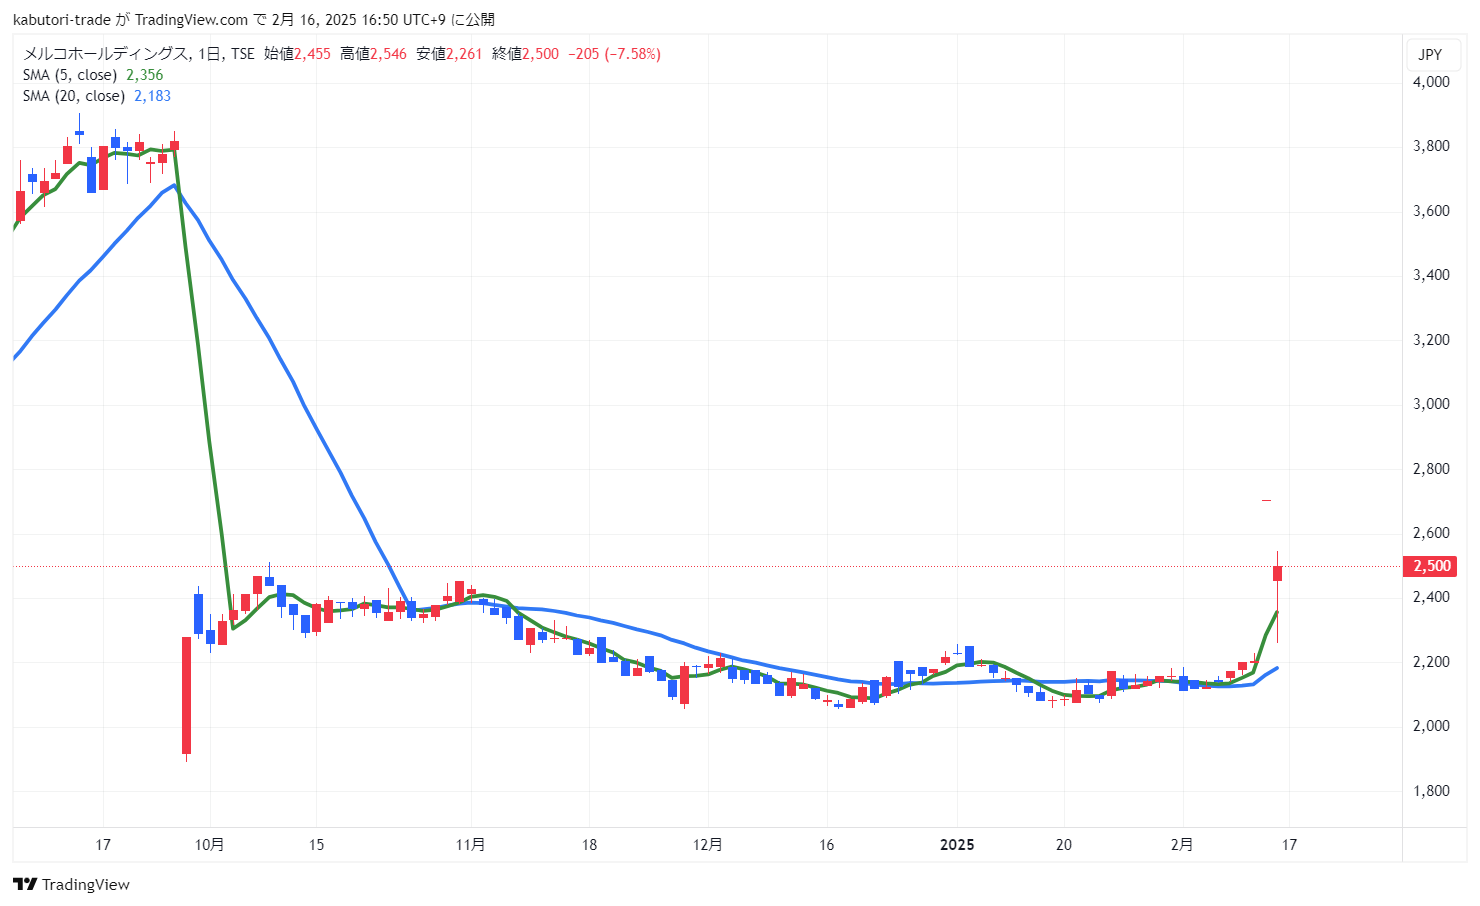
Task: Click the 3,600 price axis label
Action: (x=1431, y=211)
